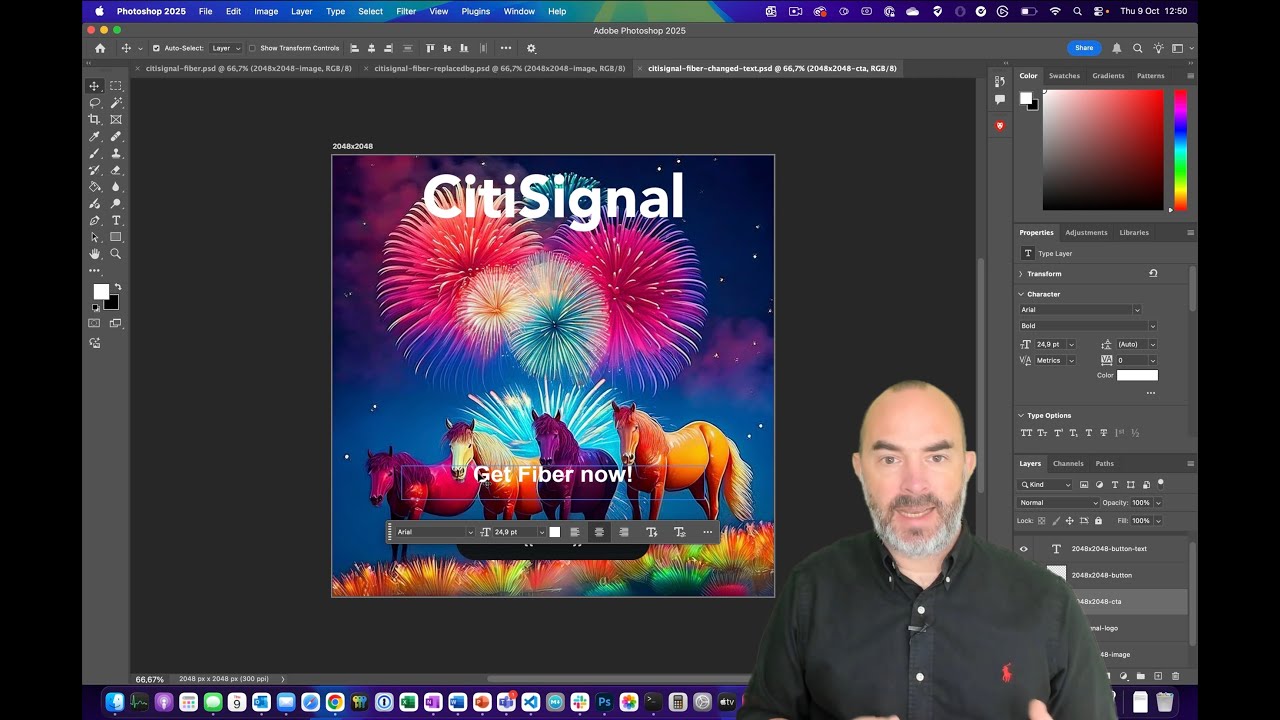Screen dimensions: 1280x720
Task: Click Character panel more options ellipsis
Action: tap(1151, 393)
